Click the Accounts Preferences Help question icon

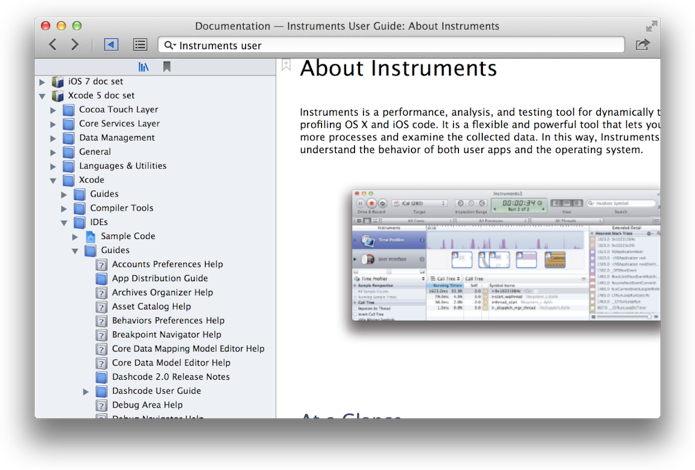(x=102, y=265)
